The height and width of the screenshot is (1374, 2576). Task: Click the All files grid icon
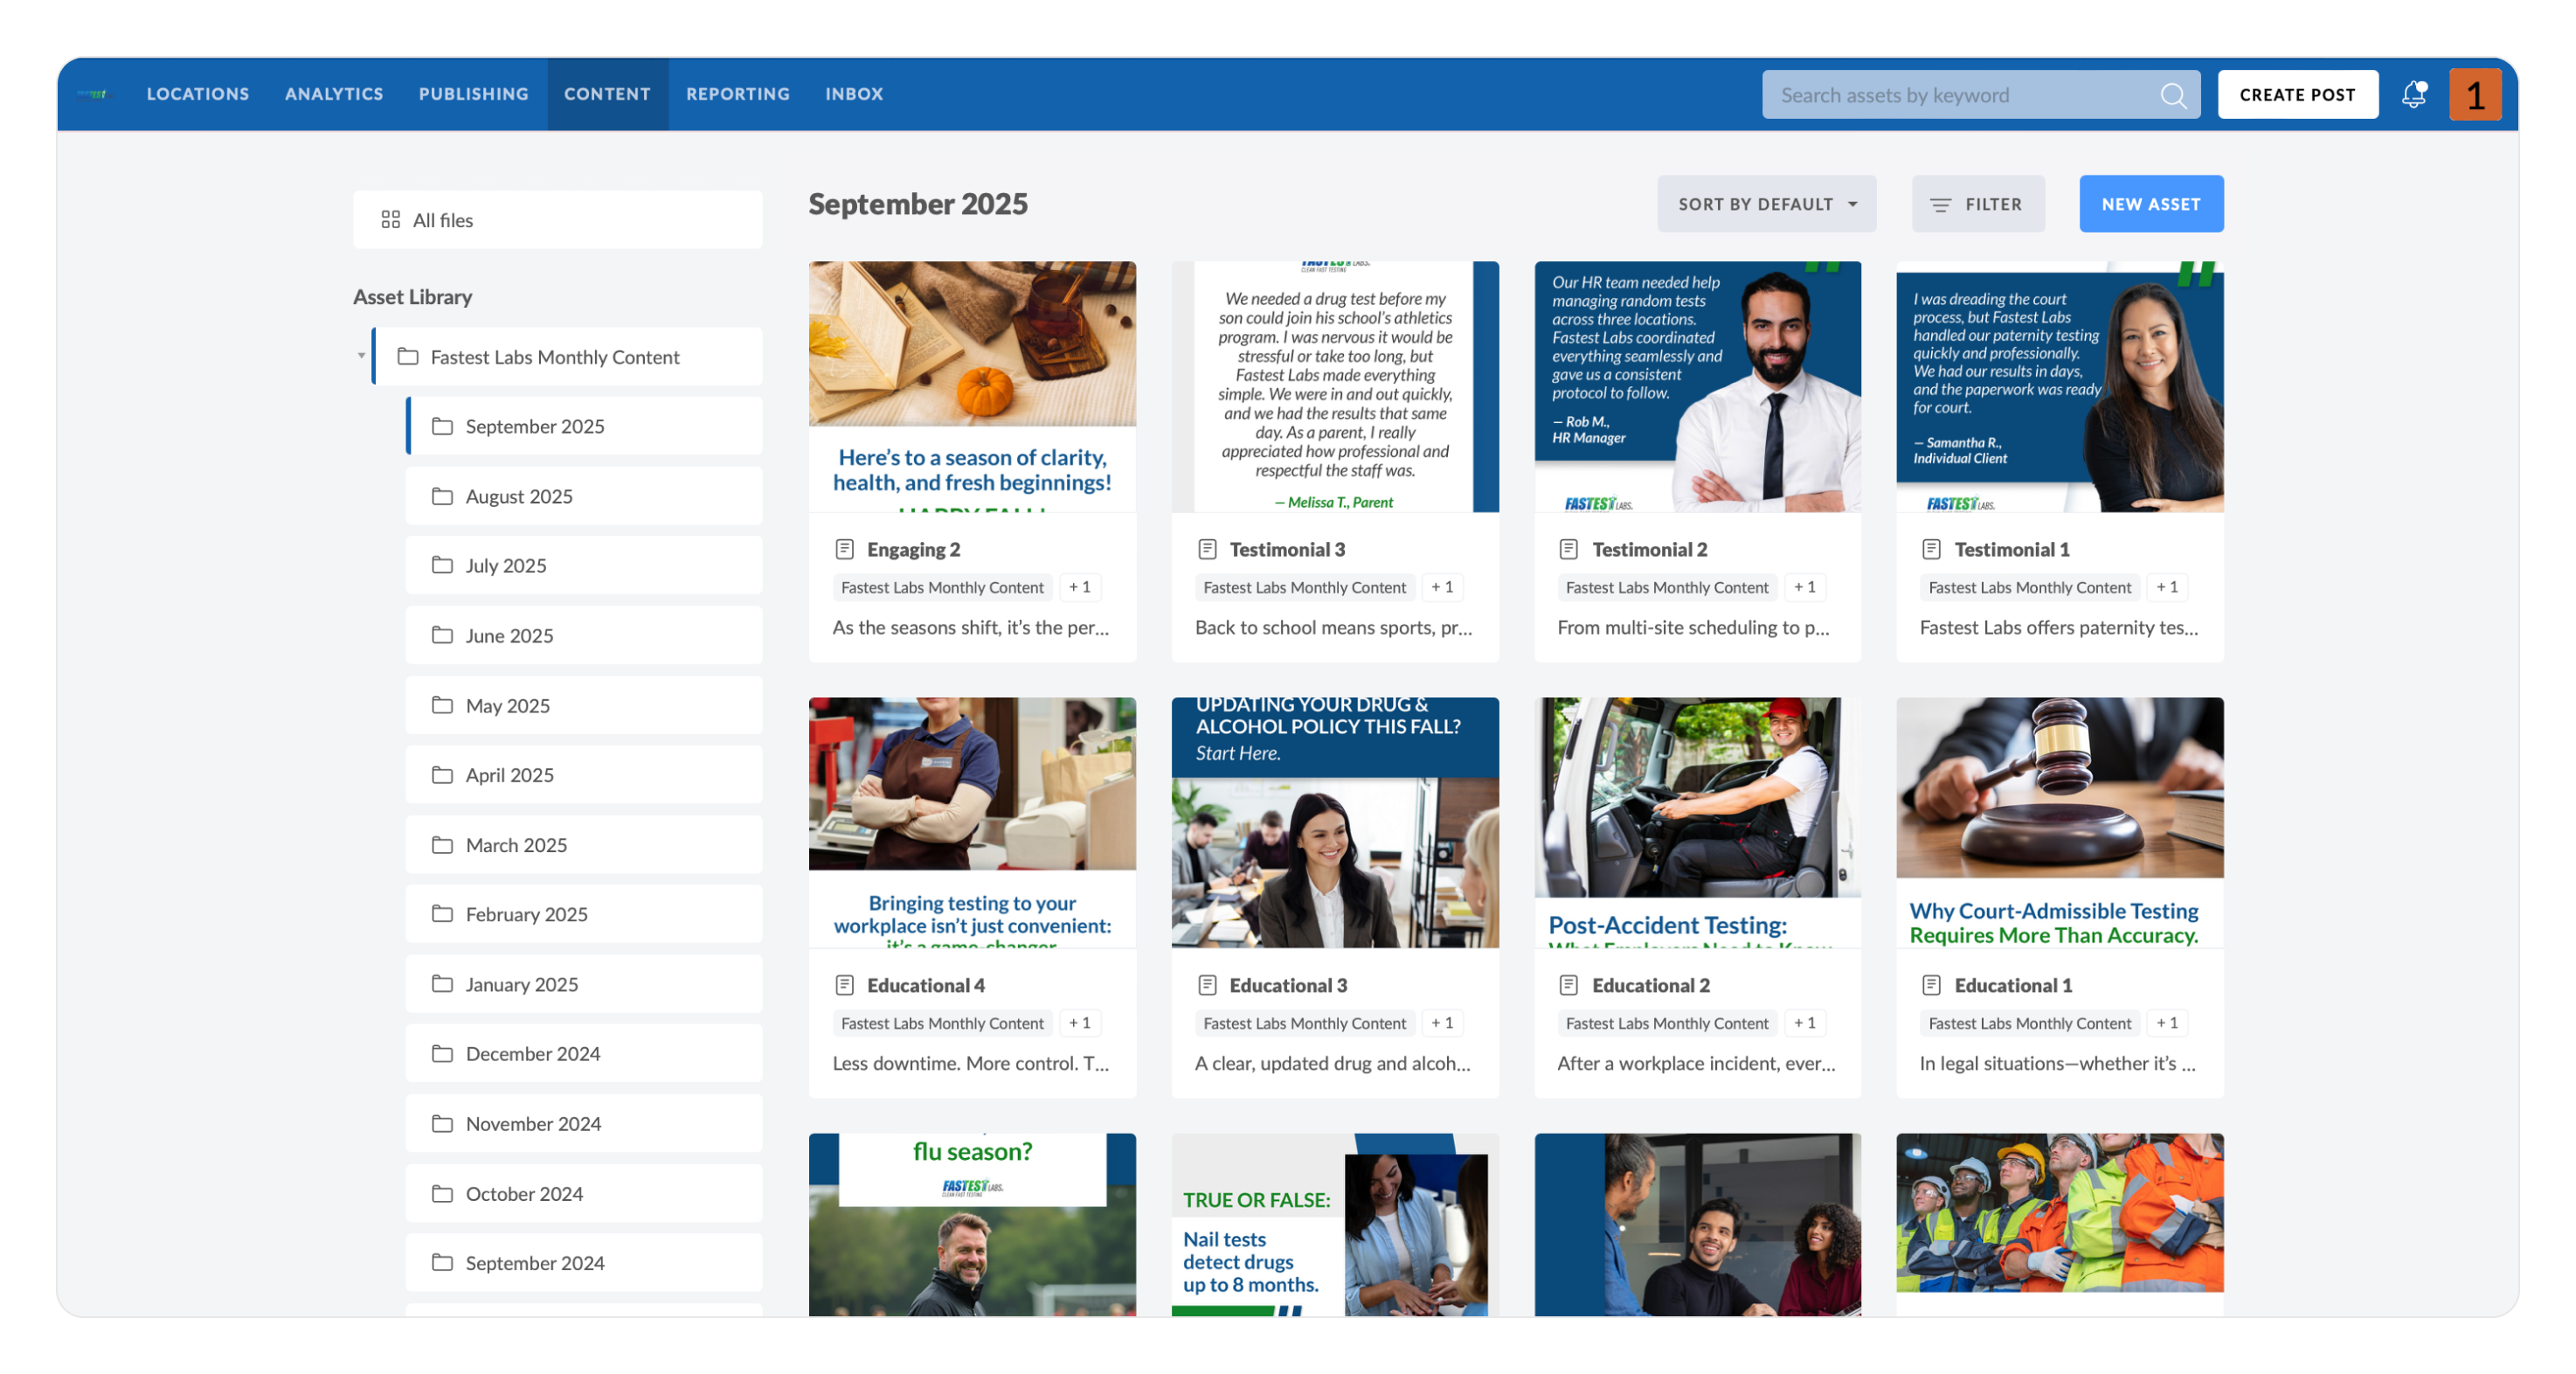coord(390,220)
